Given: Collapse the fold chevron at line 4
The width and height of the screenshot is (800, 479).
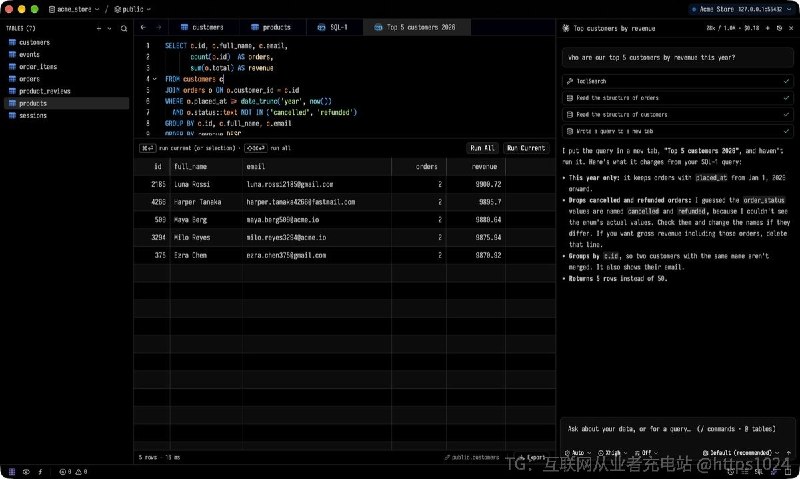Looking at the screenshot, I should point(155,79).
